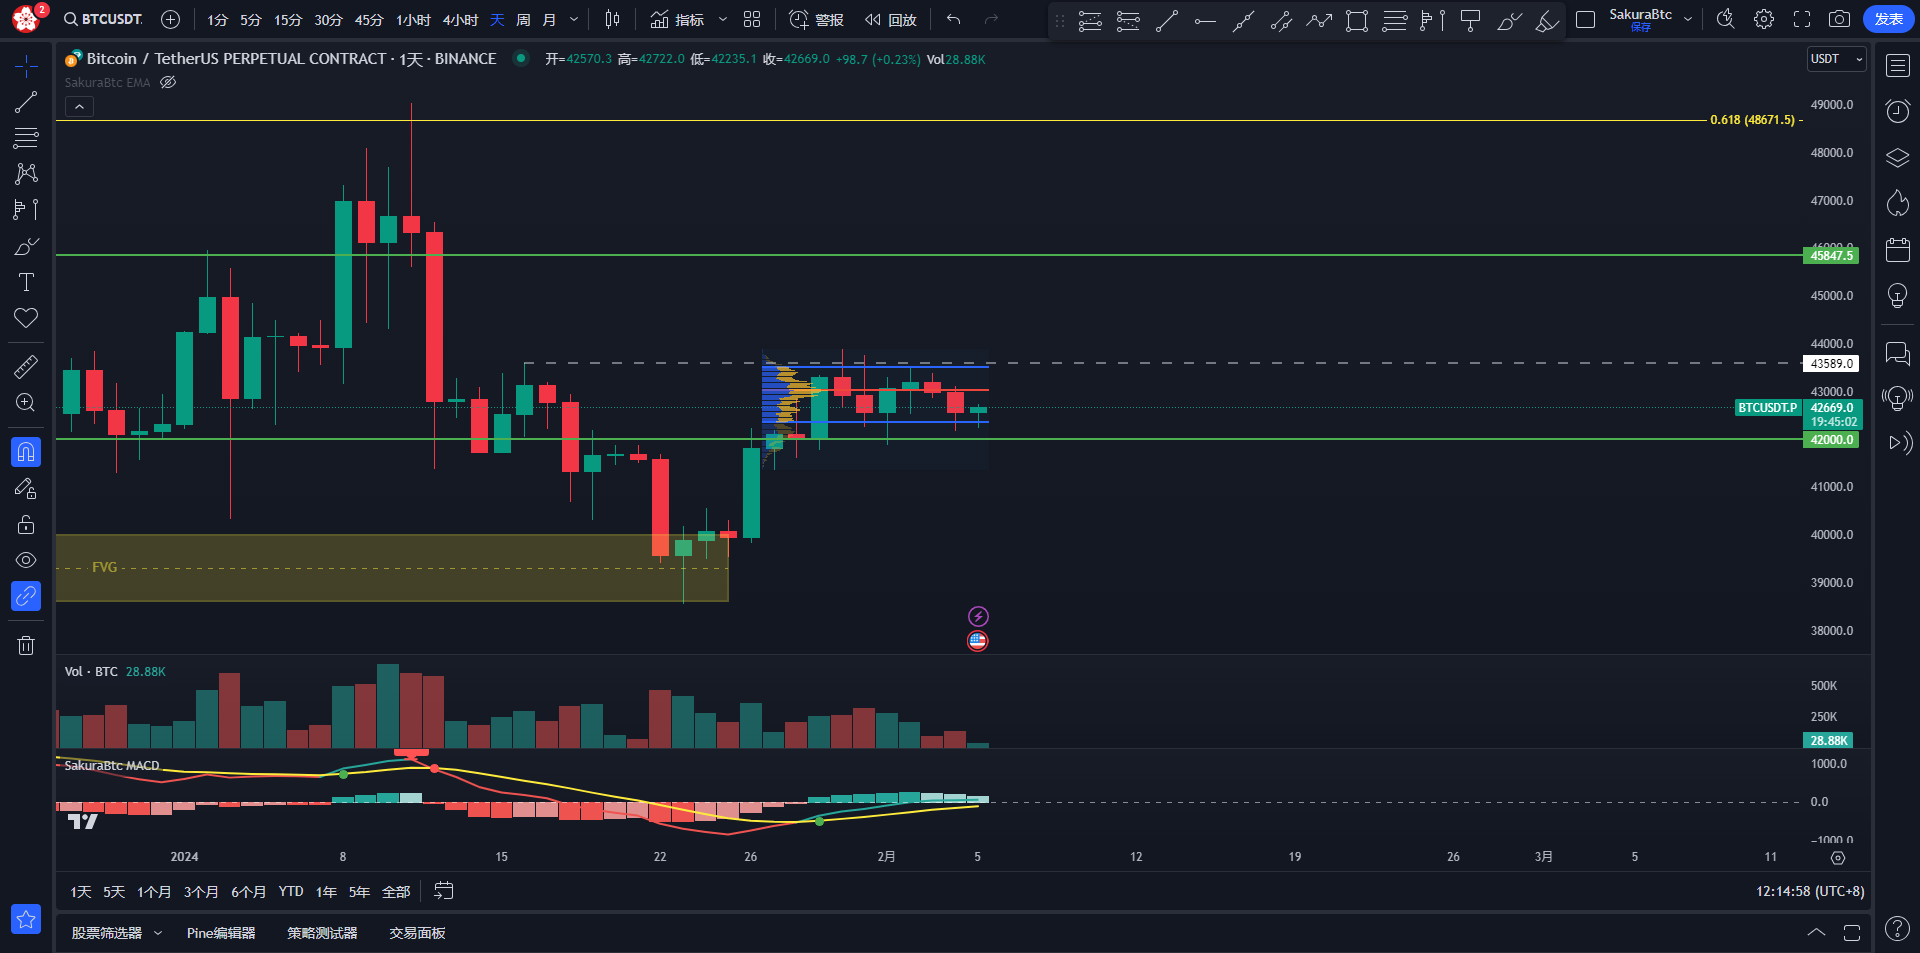Open the Fibonacci retracement tools
This screenshot has height=953, width=1920.
26,137
